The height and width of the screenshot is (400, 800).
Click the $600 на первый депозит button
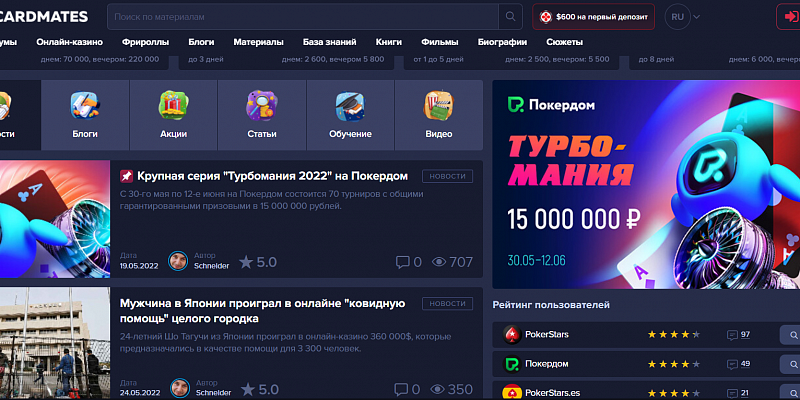coord(593,17)
